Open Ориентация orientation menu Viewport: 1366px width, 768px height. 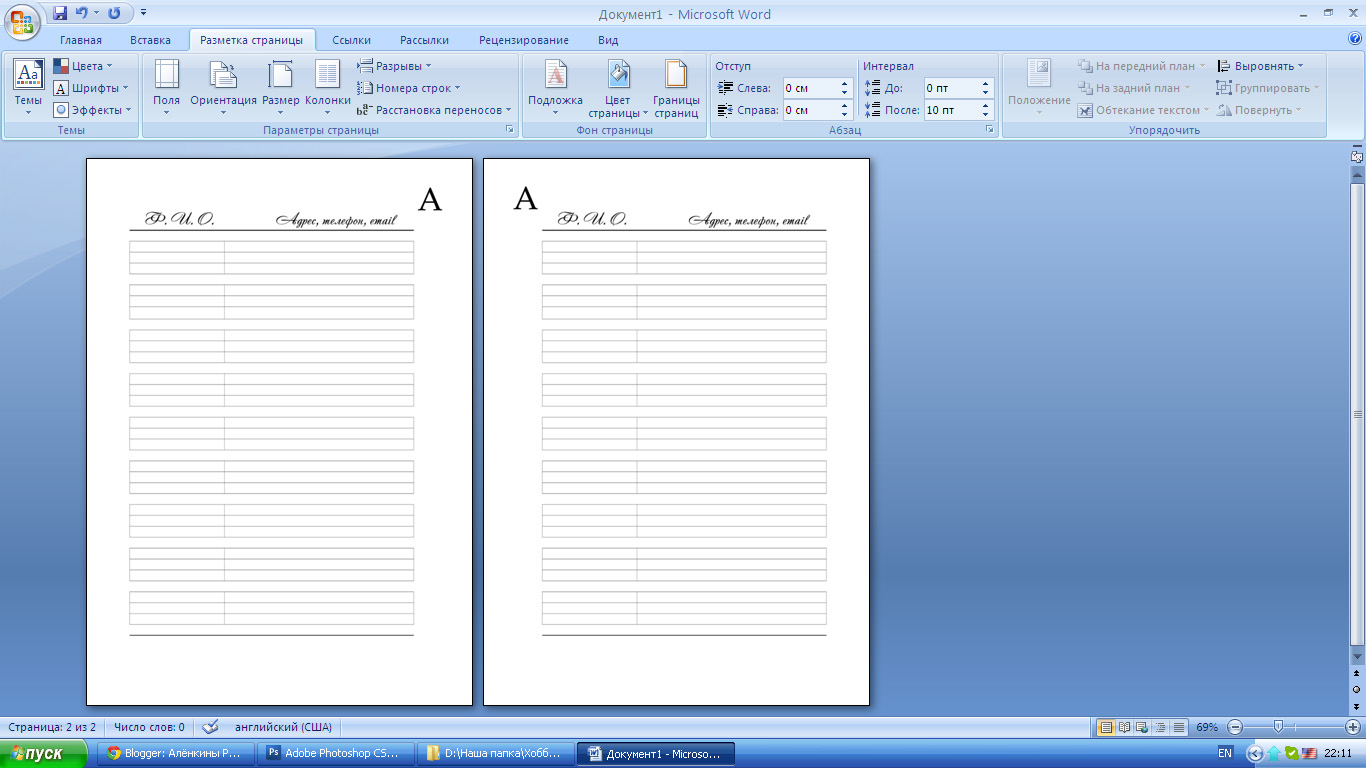[x=223, y=88]
